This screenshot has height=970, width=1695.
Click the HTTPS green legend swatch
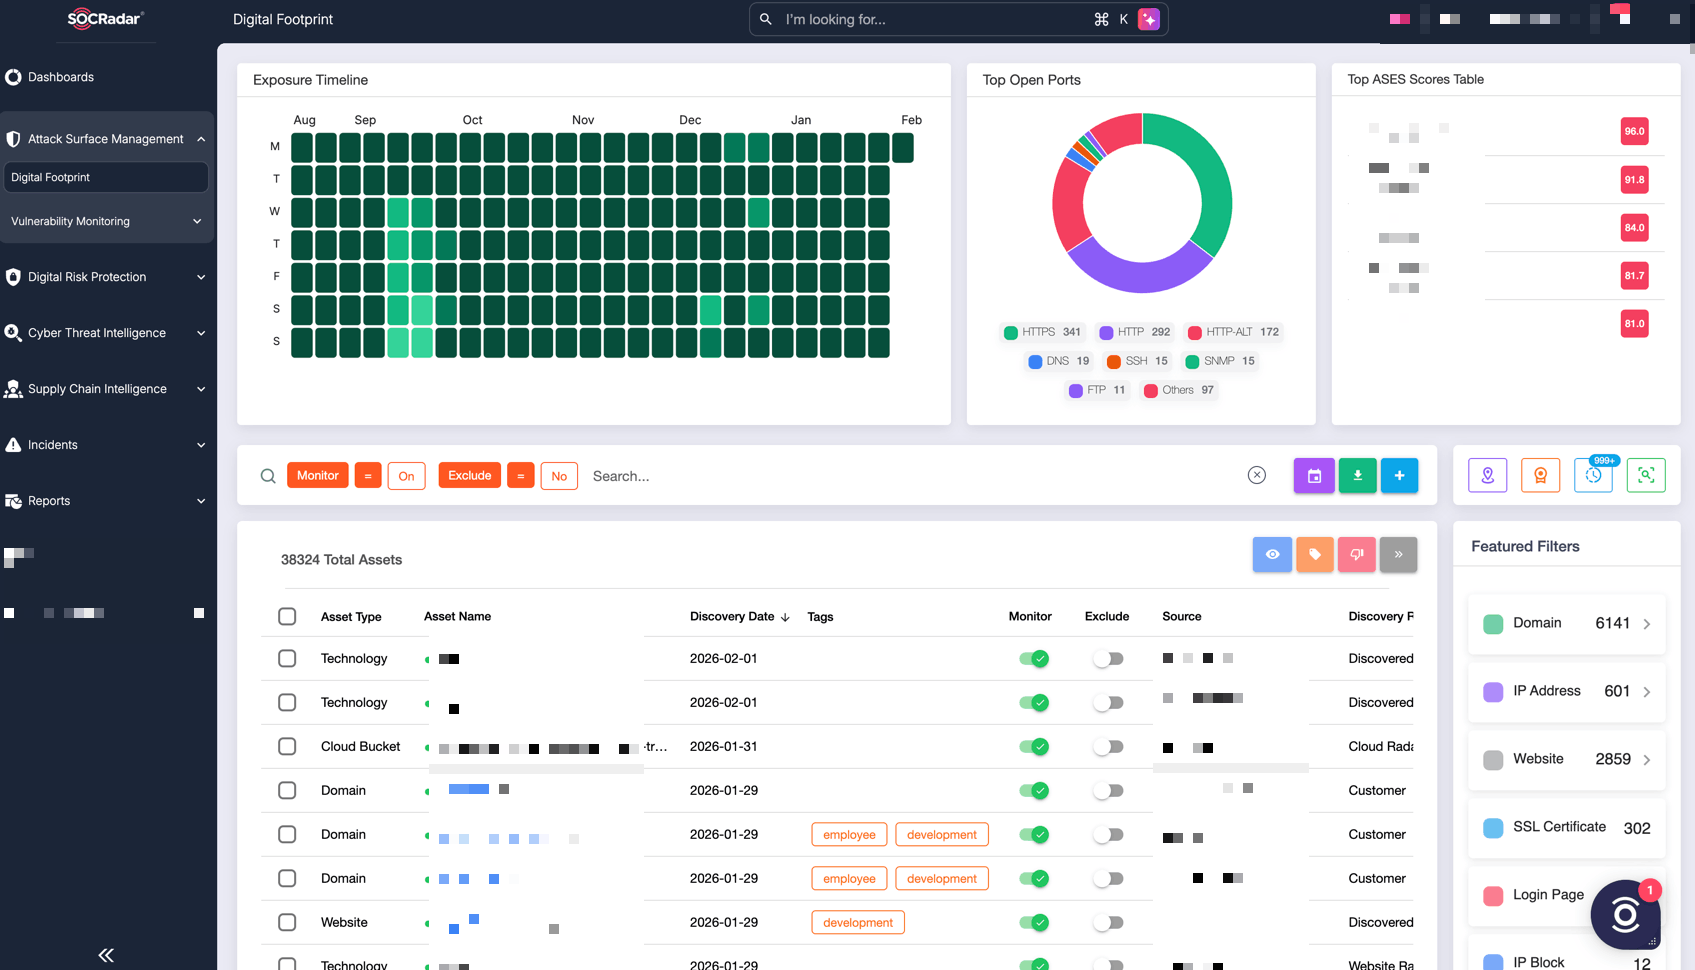tap(1010, 333)
